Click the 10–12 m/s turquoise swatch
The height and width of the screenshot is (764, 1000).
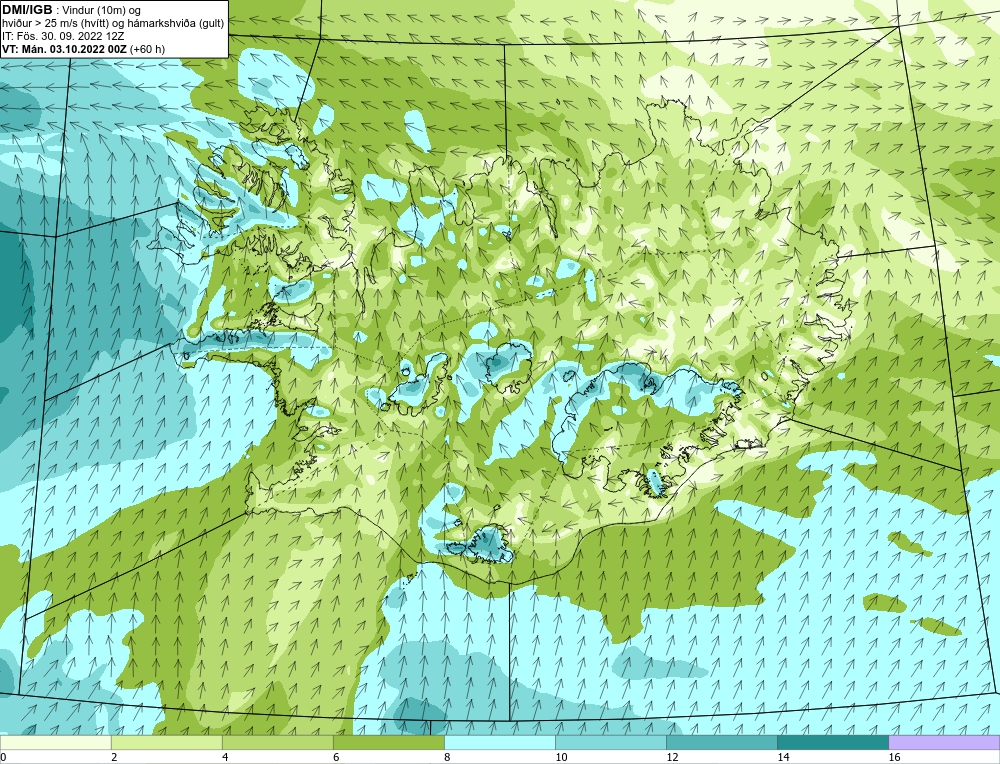[x=611, y=742]
